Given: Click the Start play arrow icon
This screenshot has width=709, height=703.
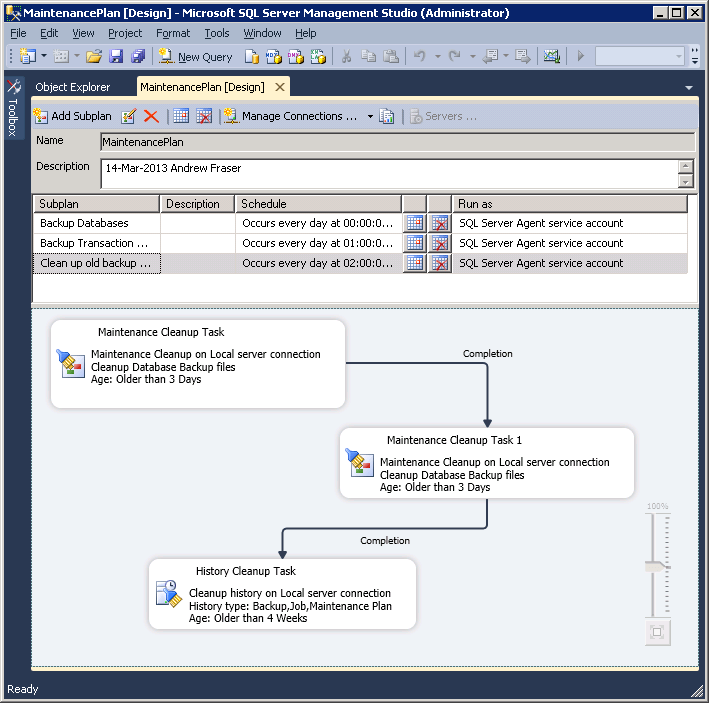Looking at the screenshot, I should [x=581, y=57].
